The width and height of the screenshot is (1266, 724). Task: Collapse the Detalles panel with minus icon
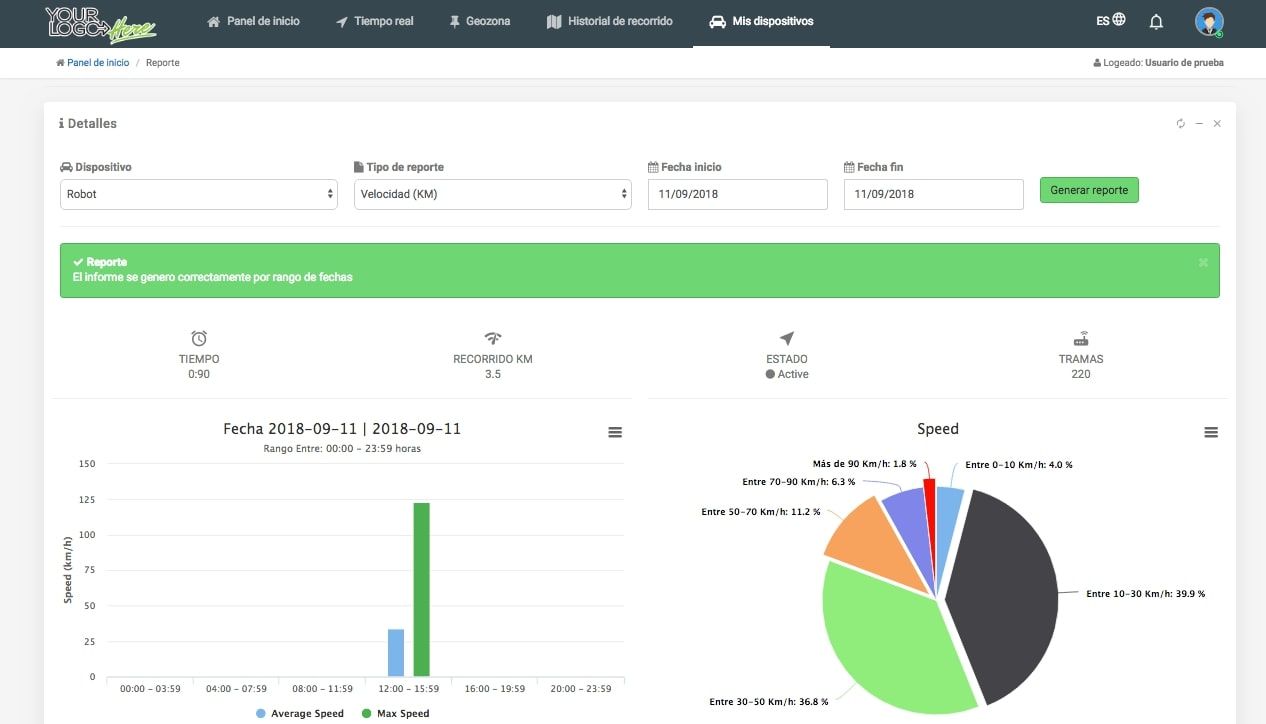(x=1199, y=124)
